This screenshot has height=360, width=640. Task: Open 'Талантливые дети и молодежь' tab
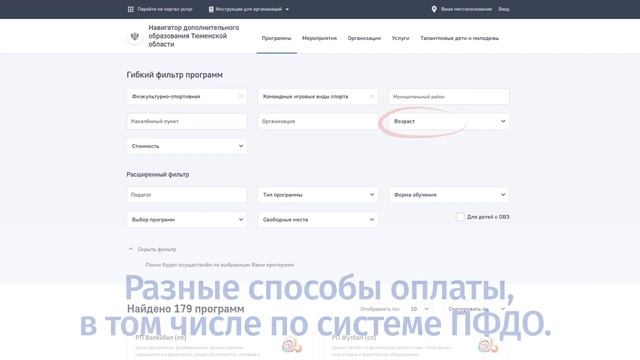pos(459,38)
